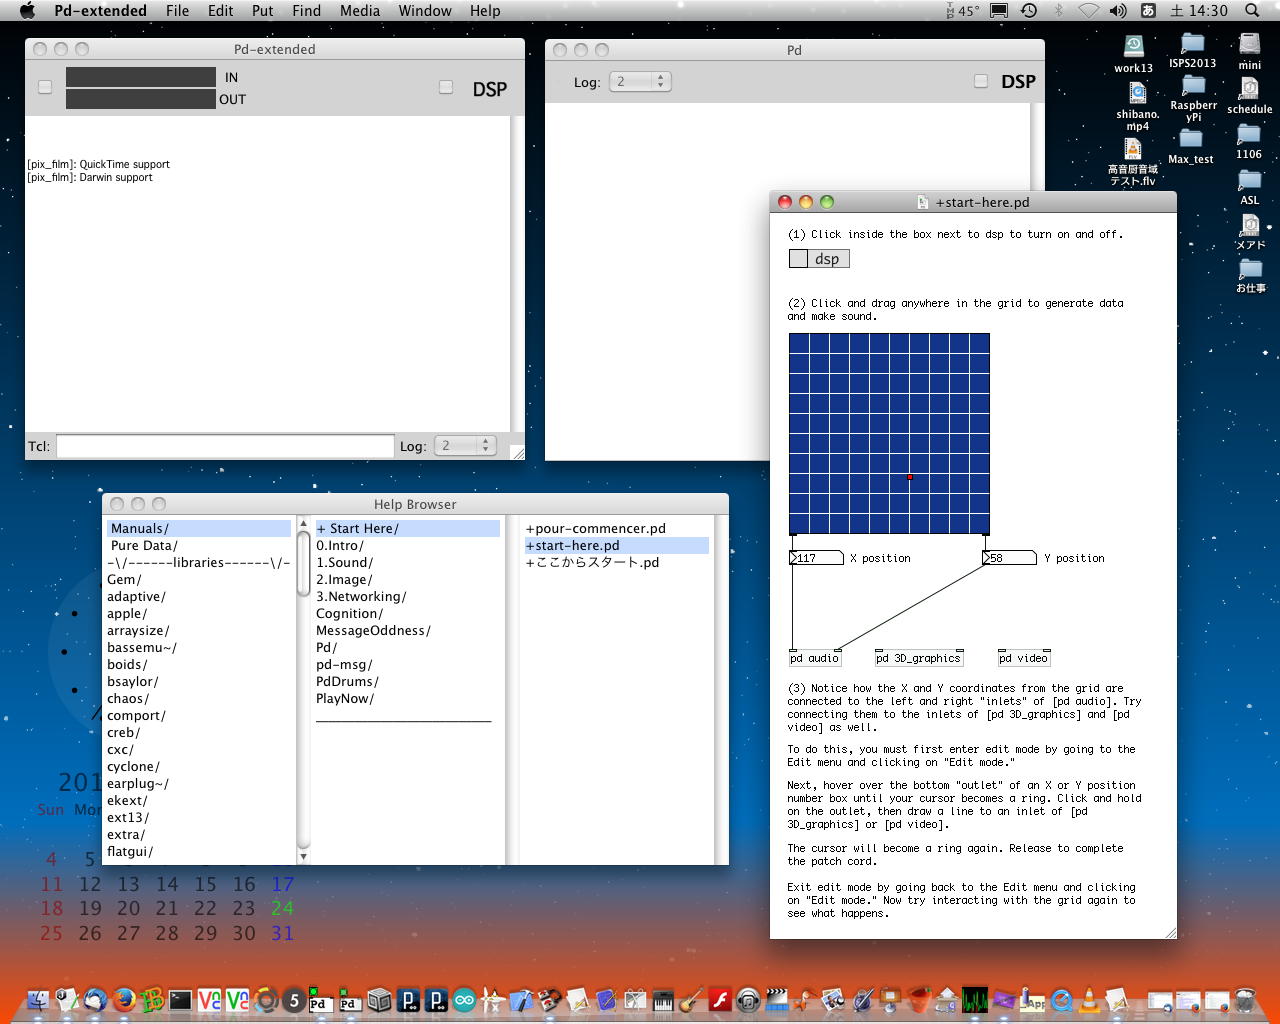Image resolution: width=1280 pixels, height=1024 pixels.
Task: Open Firefox from the dock
Action: click(x=124, y=999)
